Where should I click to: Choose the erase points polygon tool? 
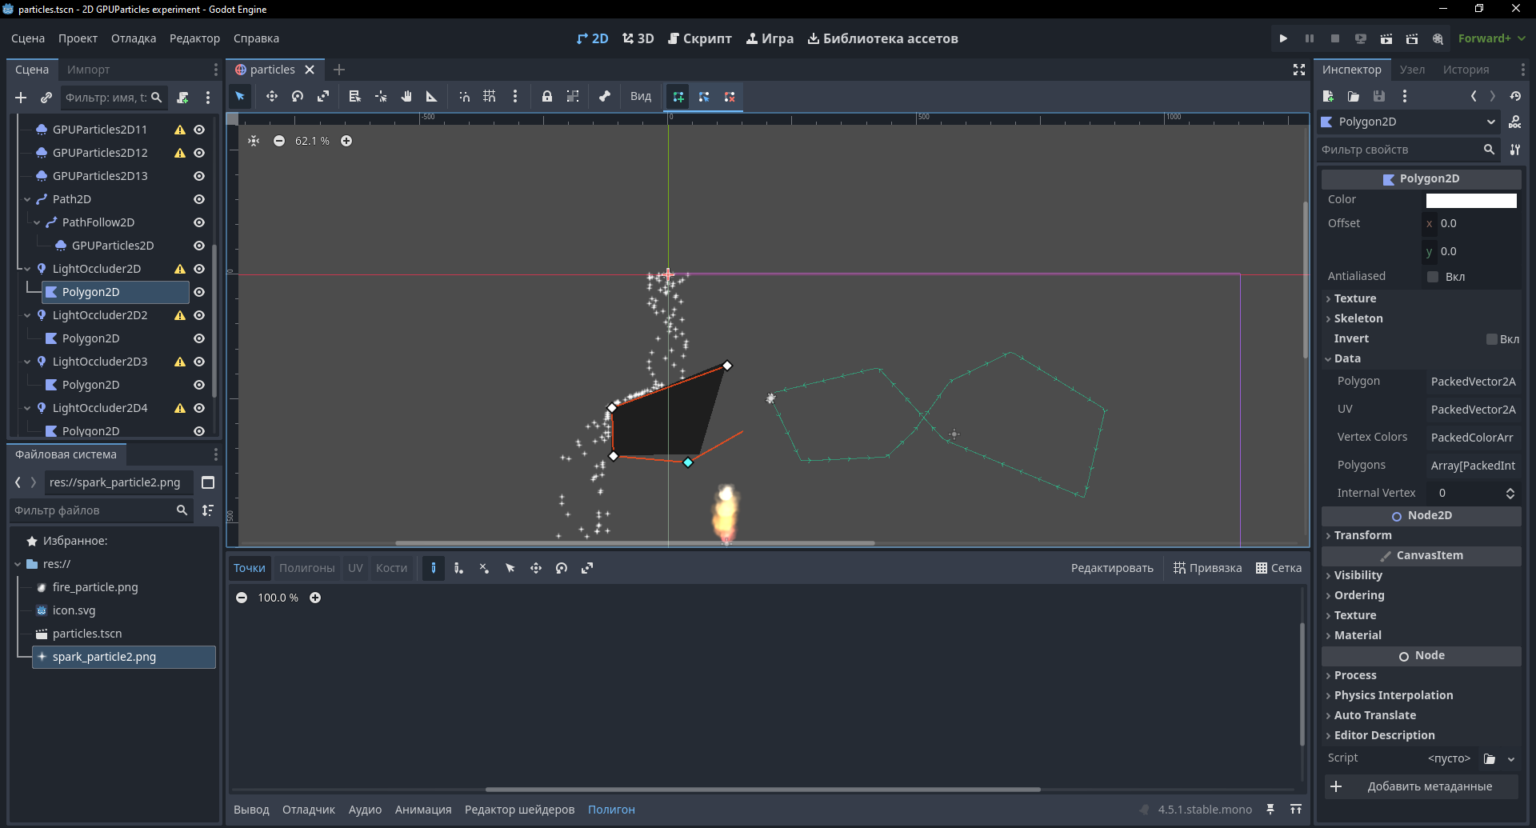[x=730, y=97]
